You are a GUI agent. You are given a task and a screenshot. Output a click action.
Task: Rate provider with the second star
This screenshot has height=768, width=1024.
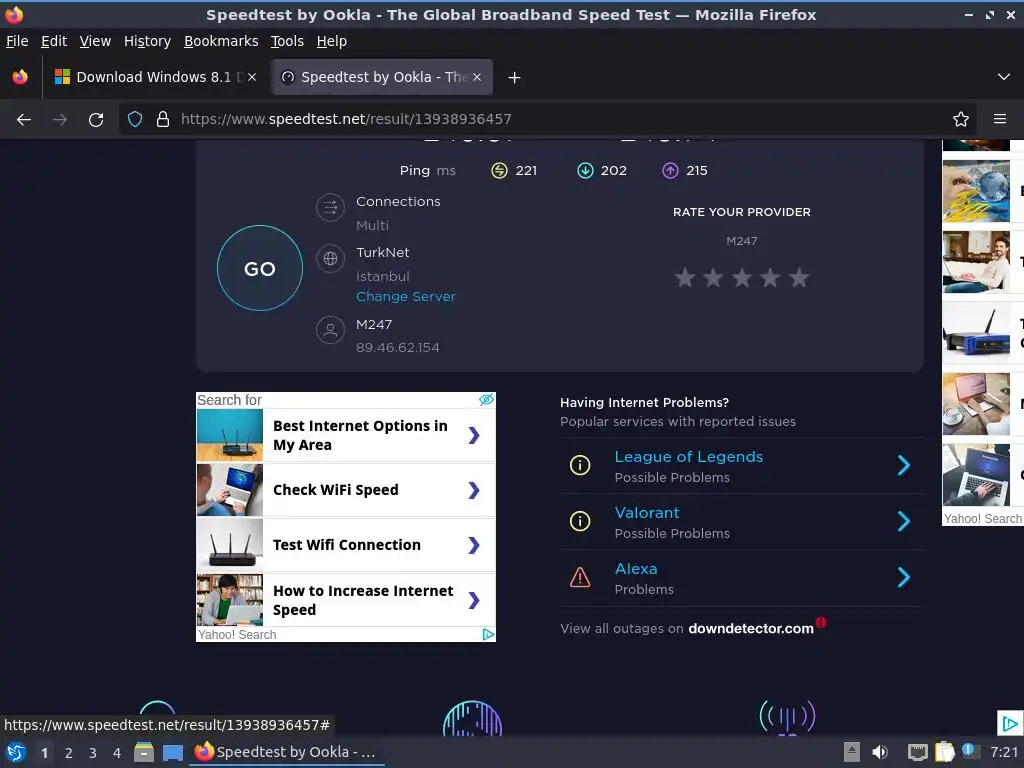713,278
